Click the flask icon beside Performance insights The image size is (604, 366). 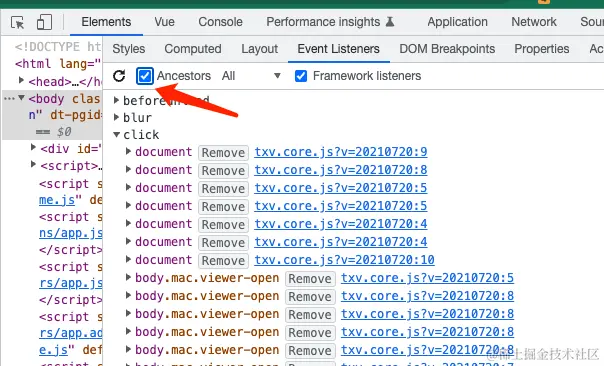click(390, 22)
